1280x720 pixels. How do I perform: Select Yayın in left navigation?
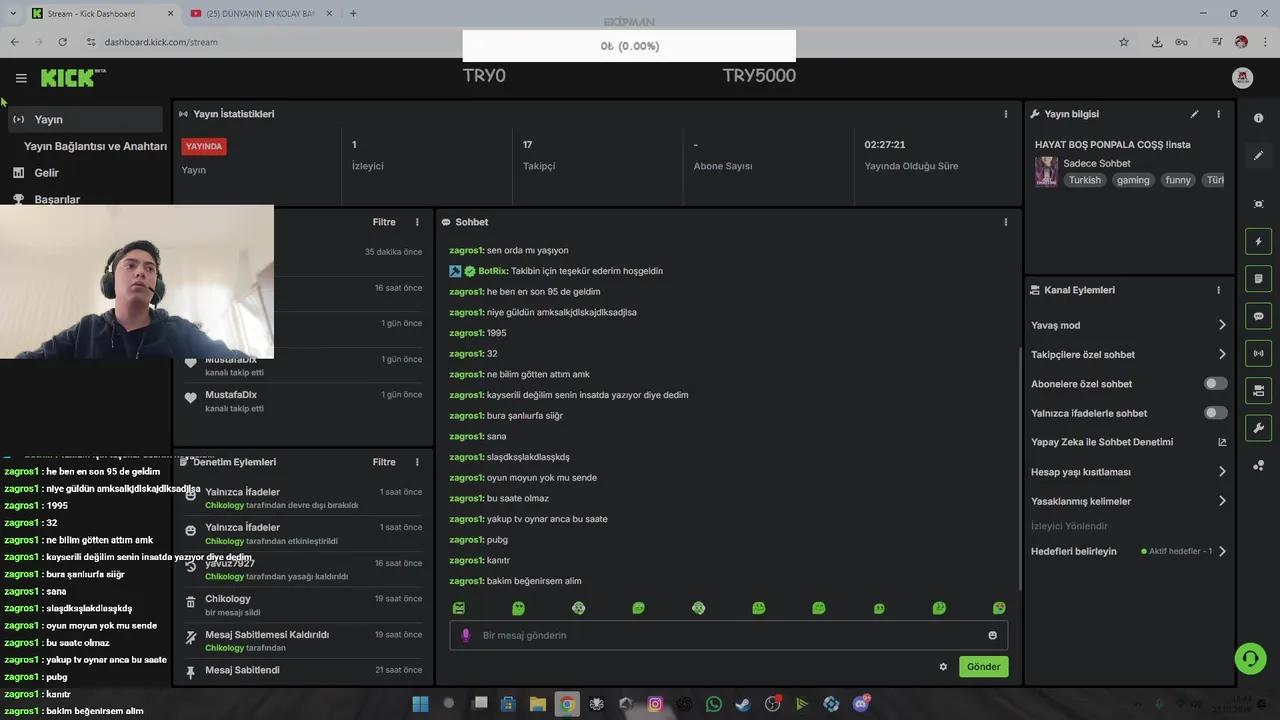click(86, 119)
